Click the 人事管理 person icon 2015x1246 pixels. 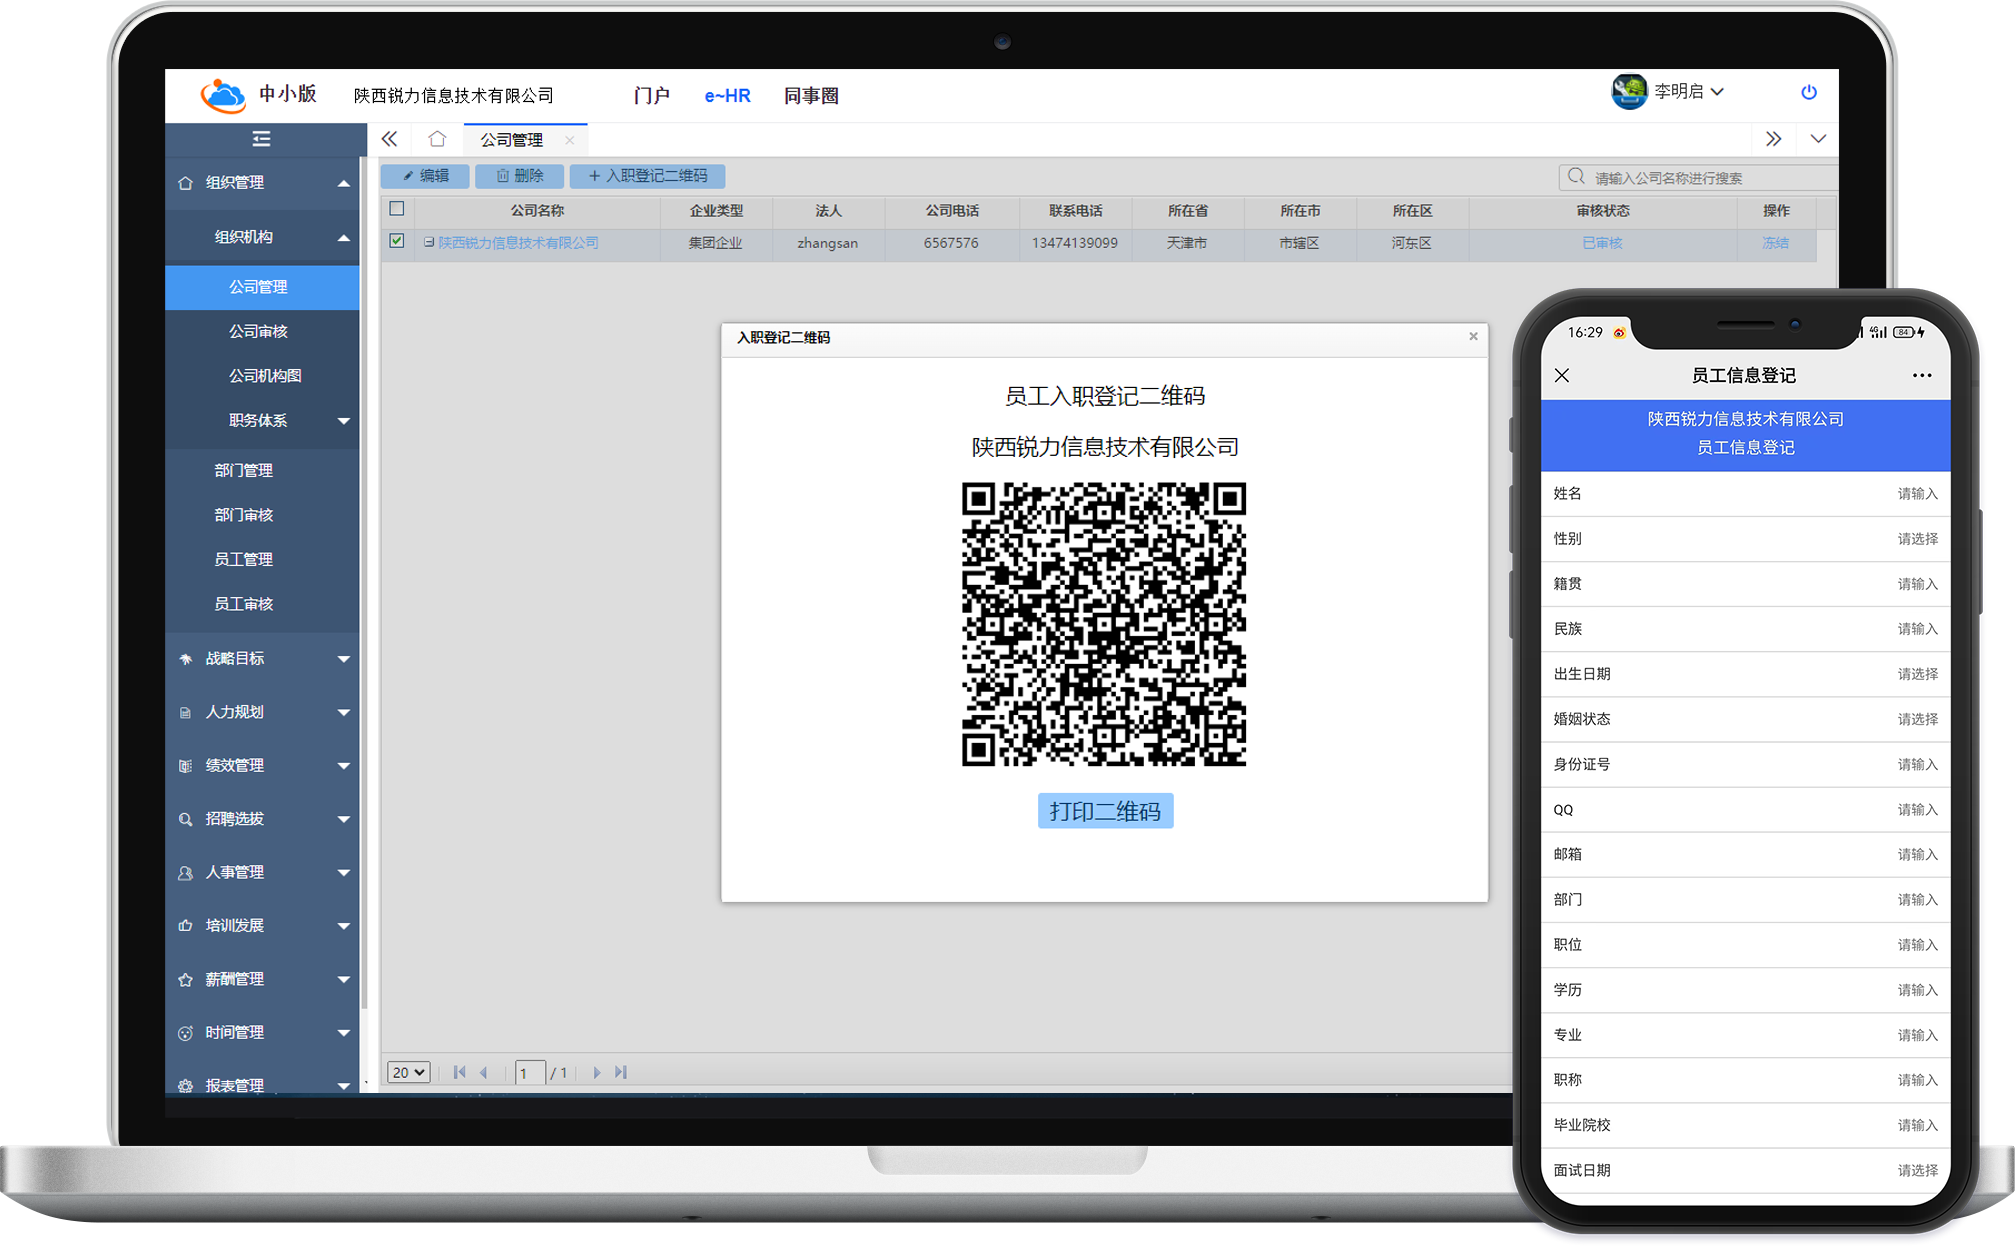(185, 873)
